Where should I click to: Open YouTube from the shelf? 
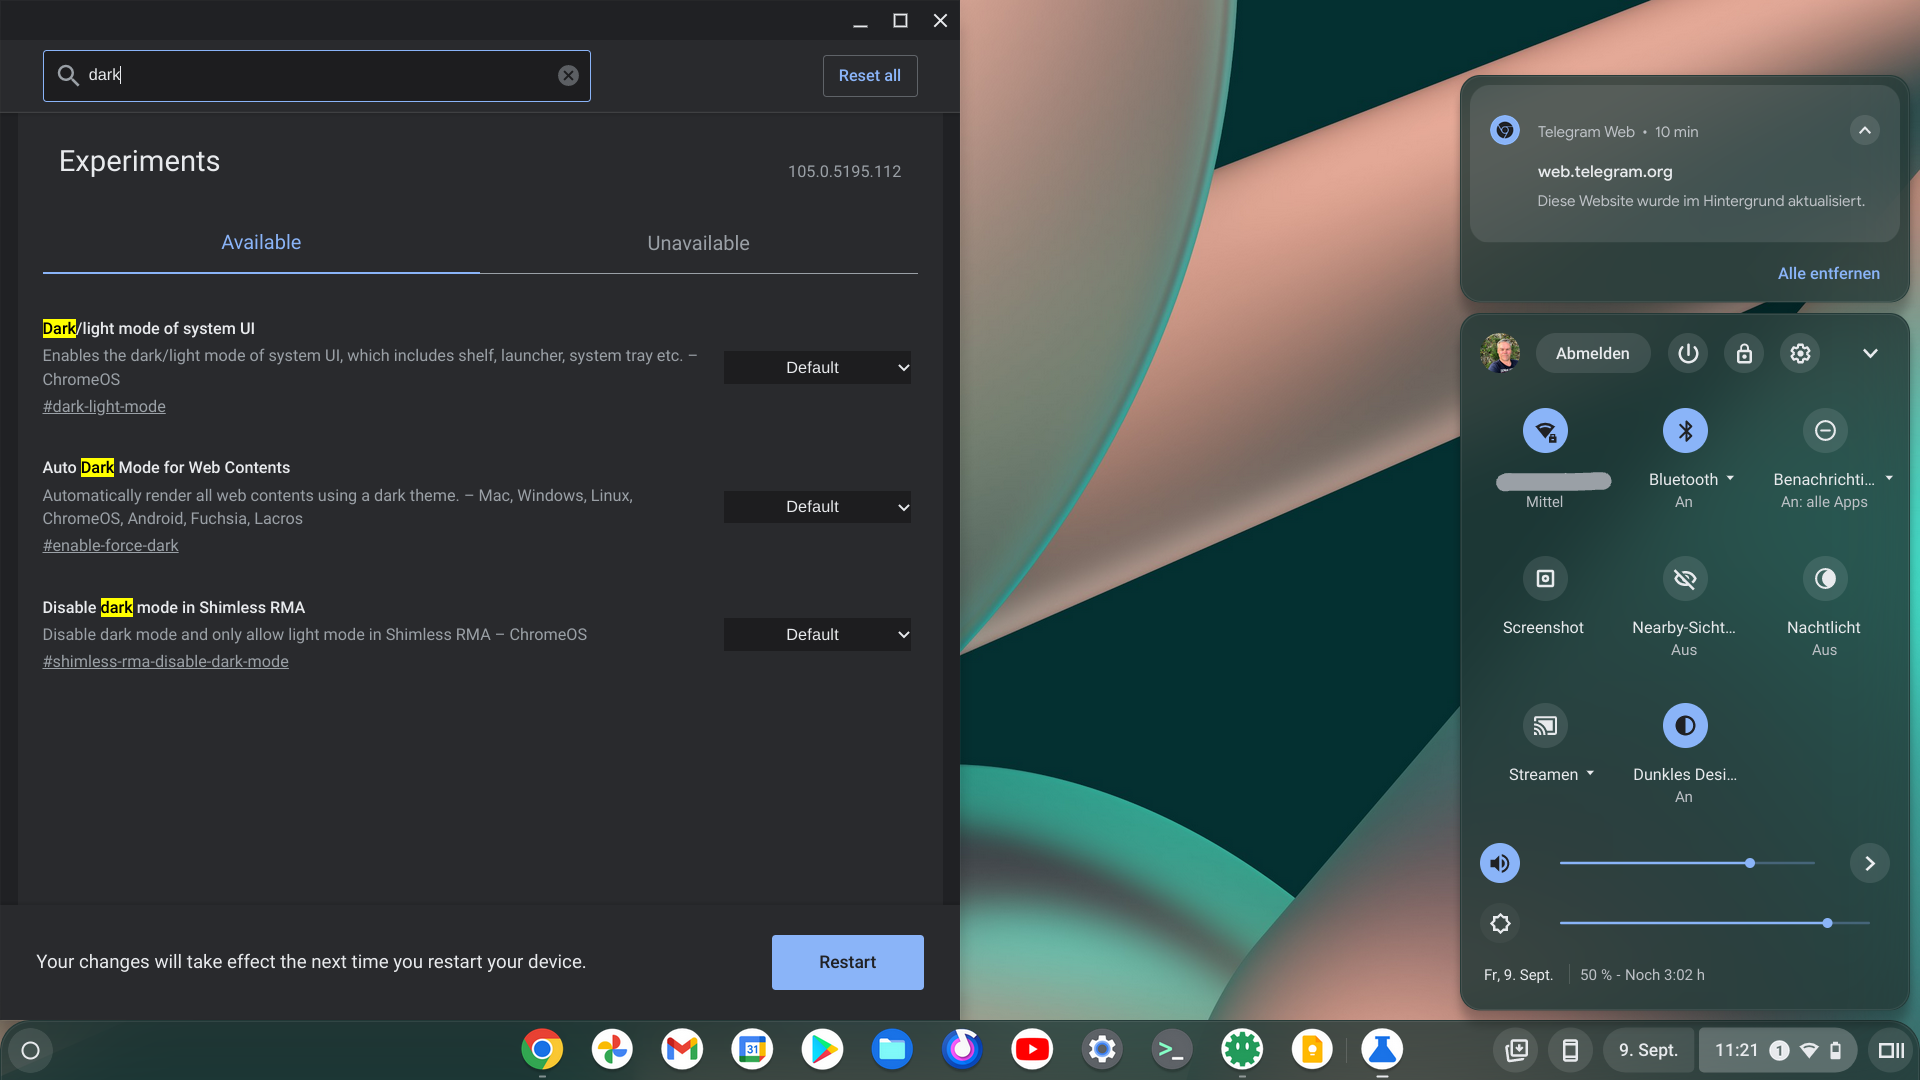point(1032,1050)
